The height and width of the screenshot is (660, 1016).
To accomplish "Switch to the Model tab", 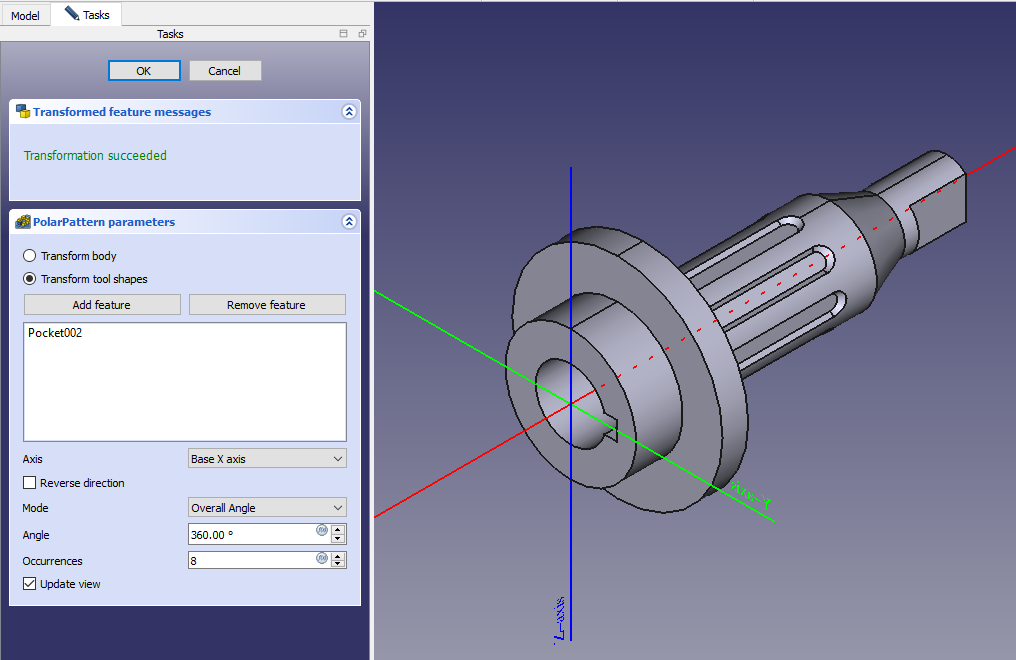I will click(x=25, y=16).
